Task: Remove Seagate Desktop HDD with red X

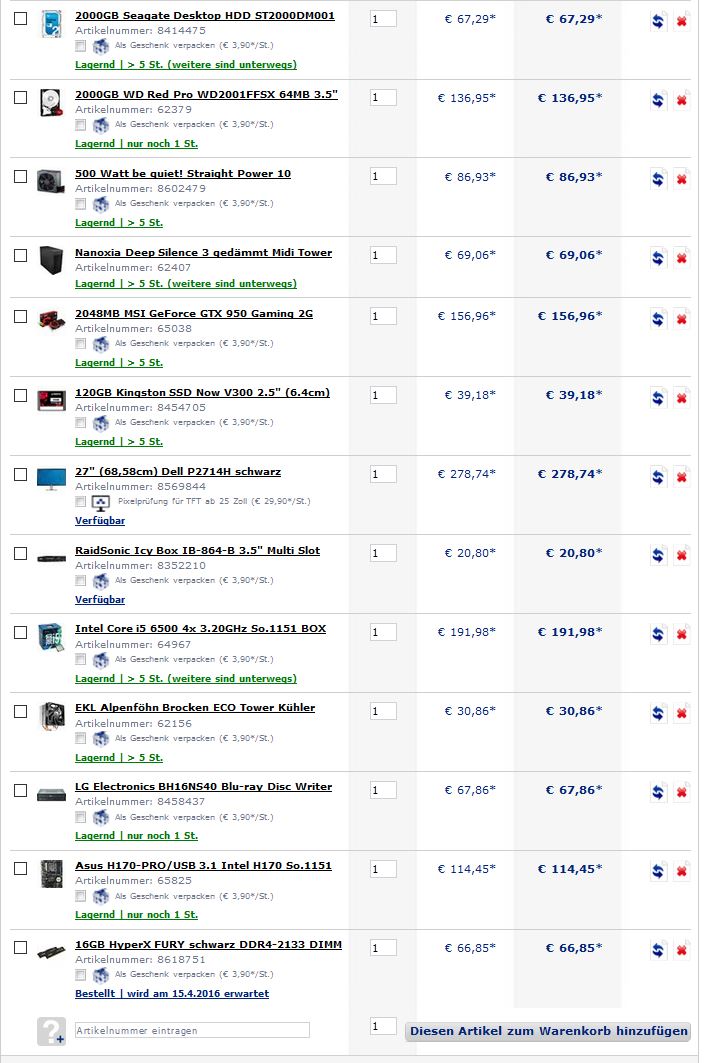Action: (x=682, y=21)
